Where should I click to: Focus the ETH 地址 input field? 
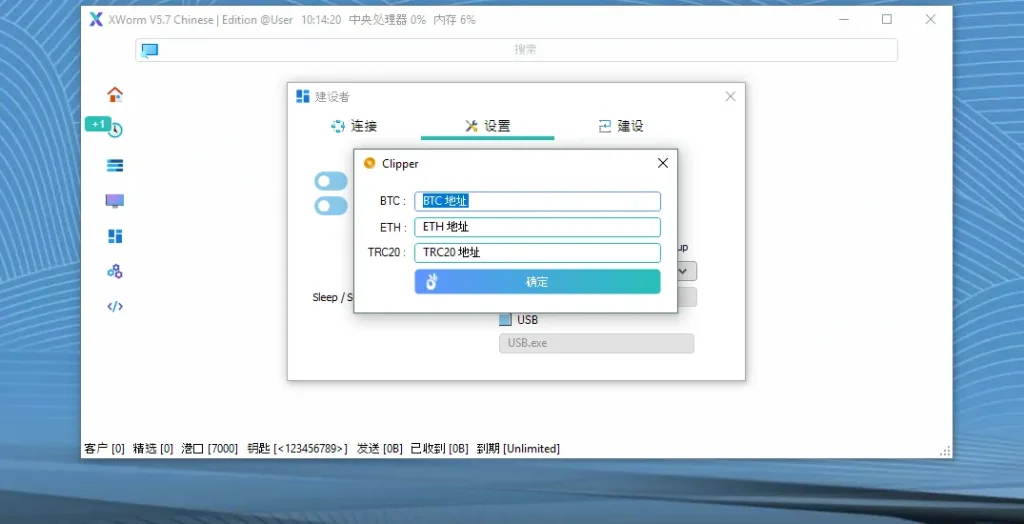[x=537, y=227]
